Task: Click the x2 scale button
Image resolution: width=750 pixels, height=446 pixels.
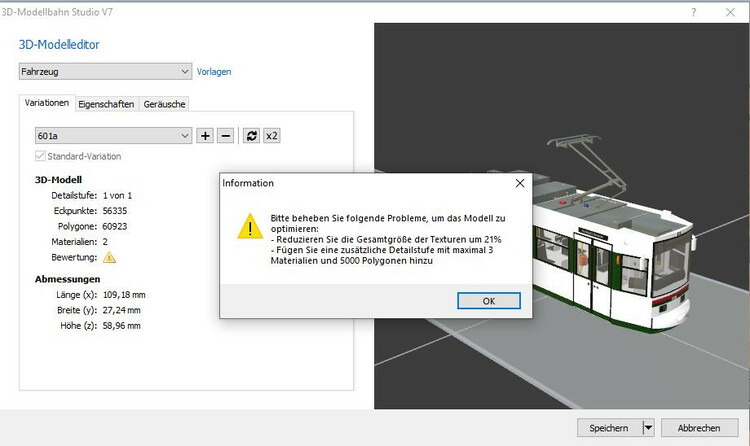Action: (272, 136)
